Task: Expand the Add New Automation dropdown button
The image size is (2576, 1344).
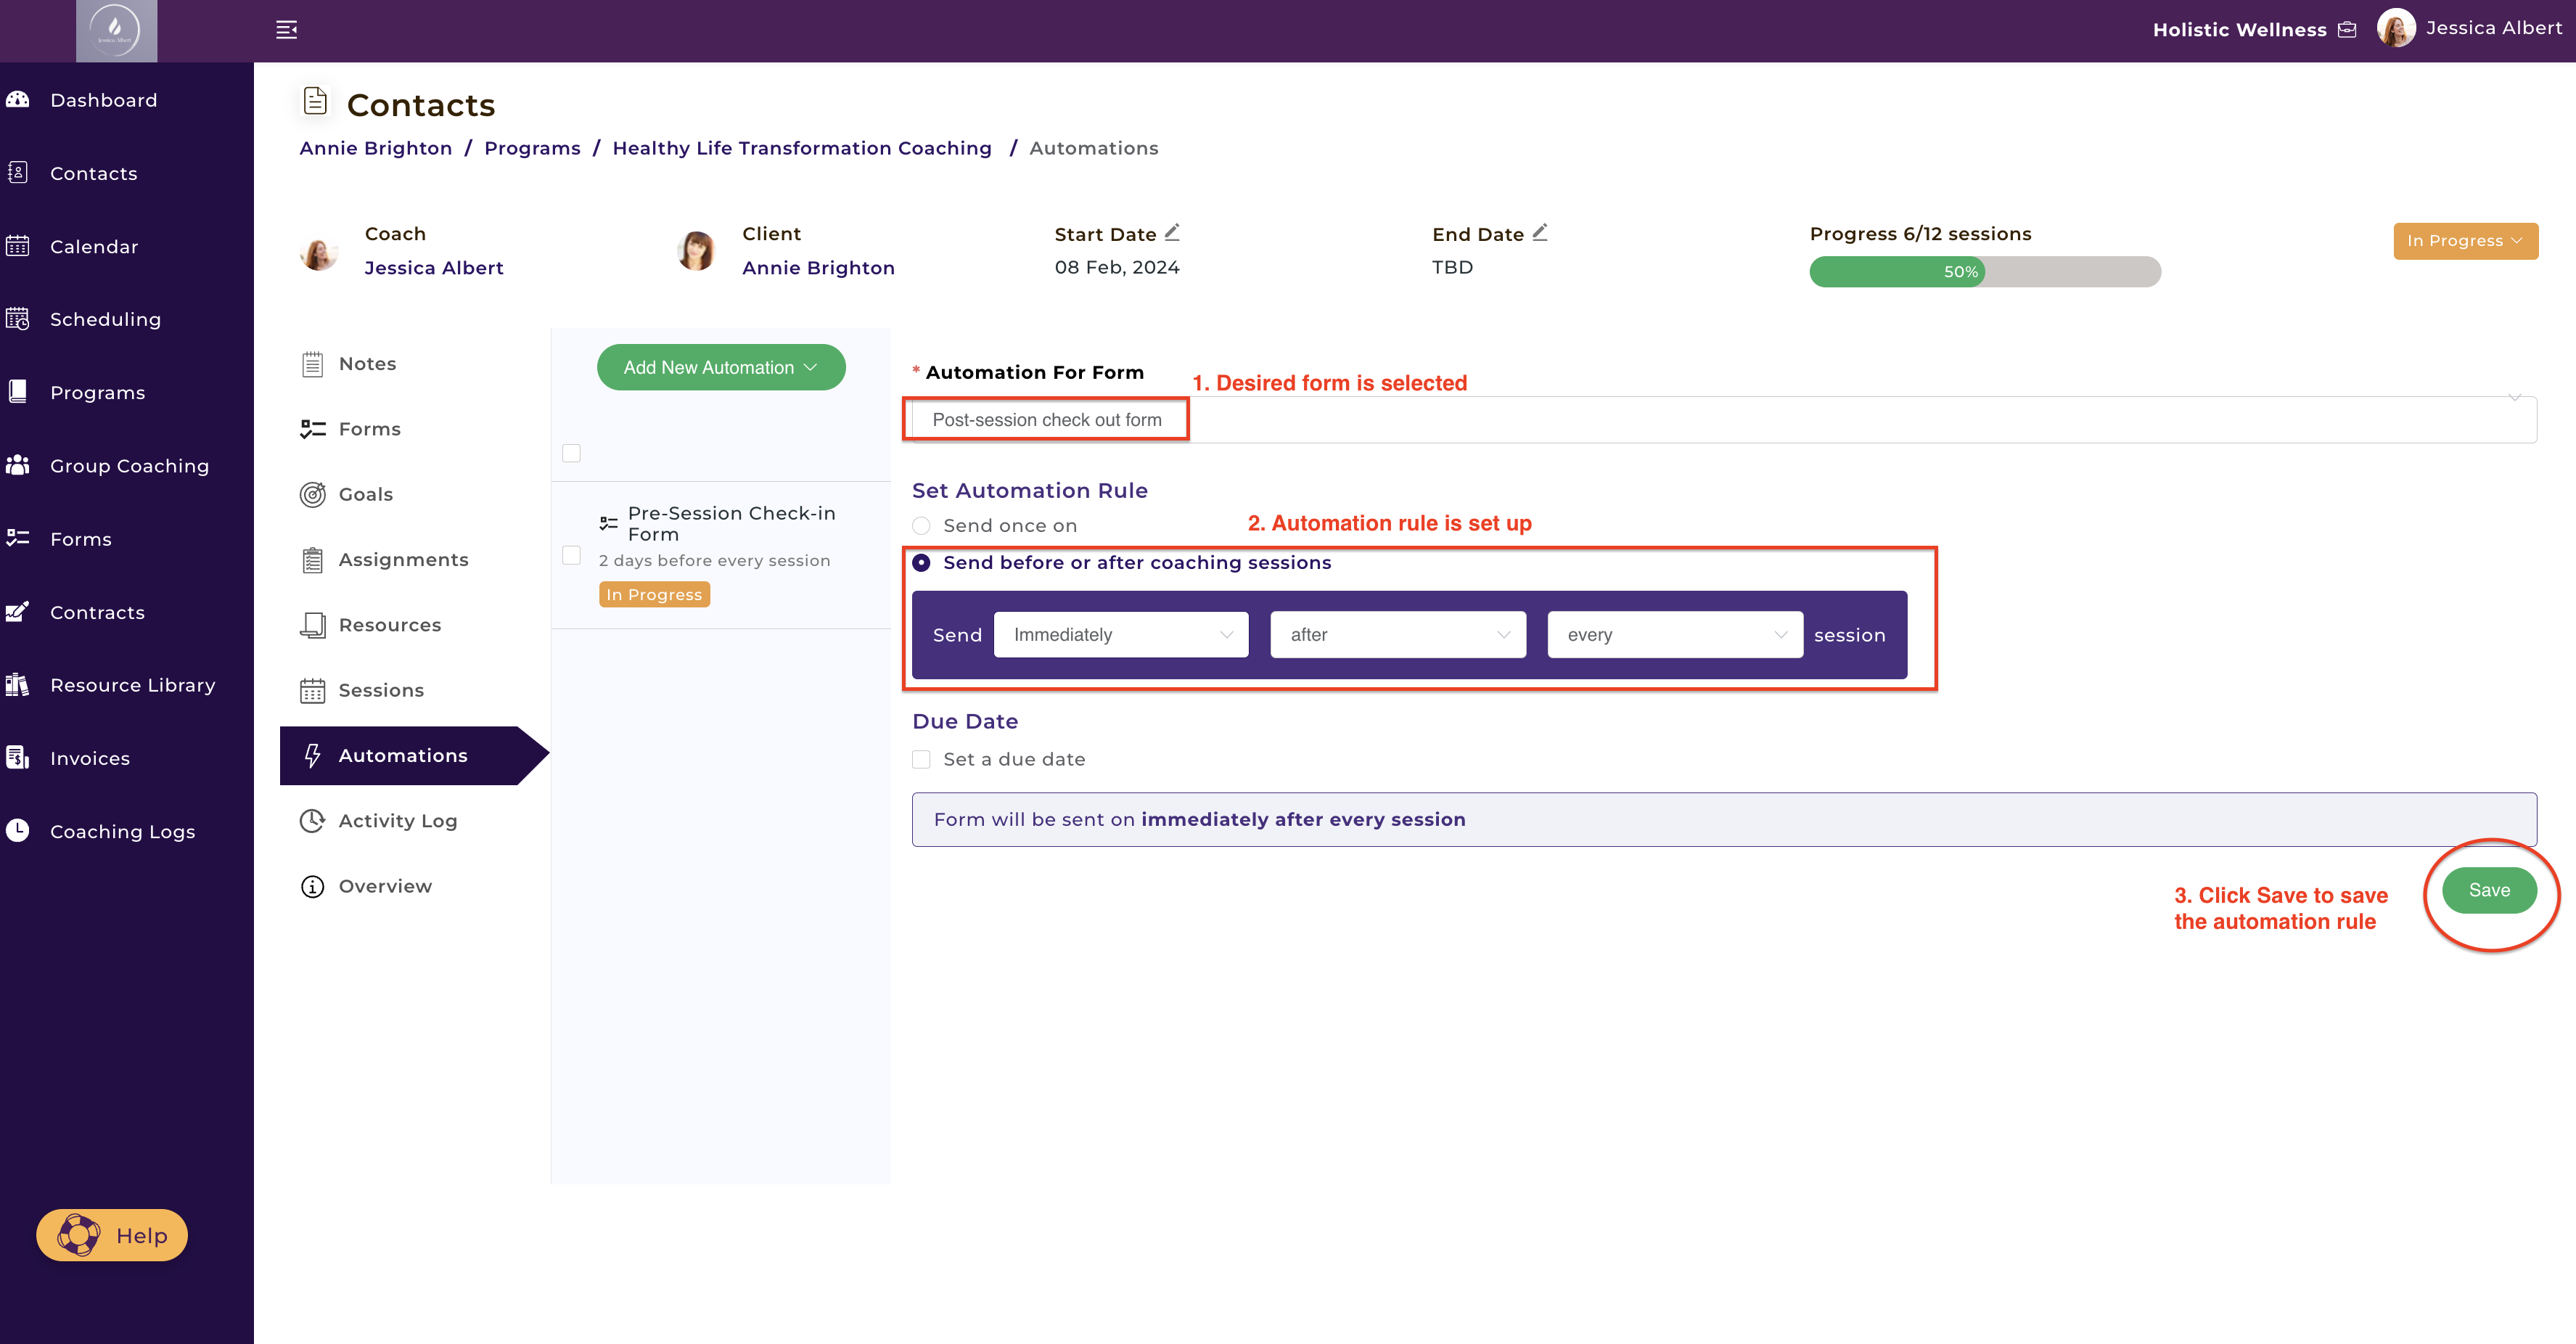Action: coord(721,367)
